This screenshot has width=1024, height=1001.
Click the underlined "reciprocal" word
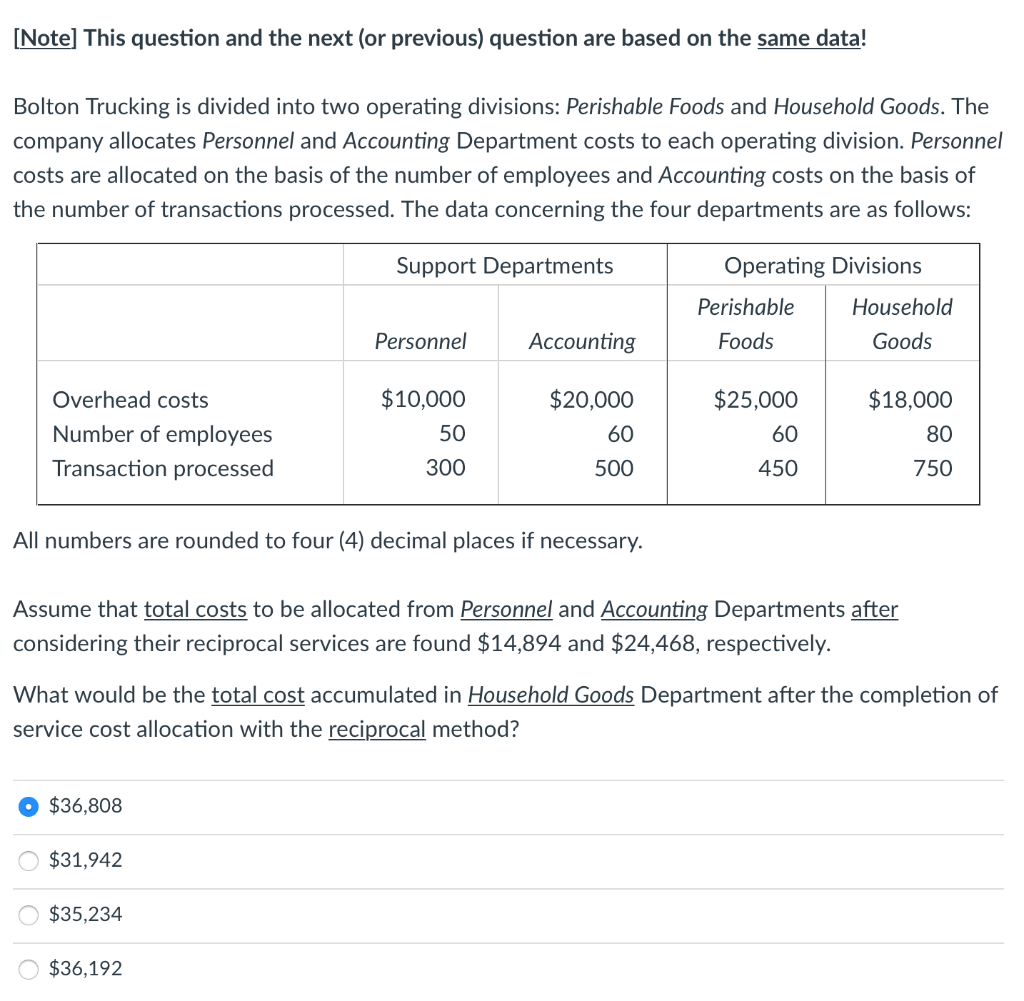(x=377, y=729)
